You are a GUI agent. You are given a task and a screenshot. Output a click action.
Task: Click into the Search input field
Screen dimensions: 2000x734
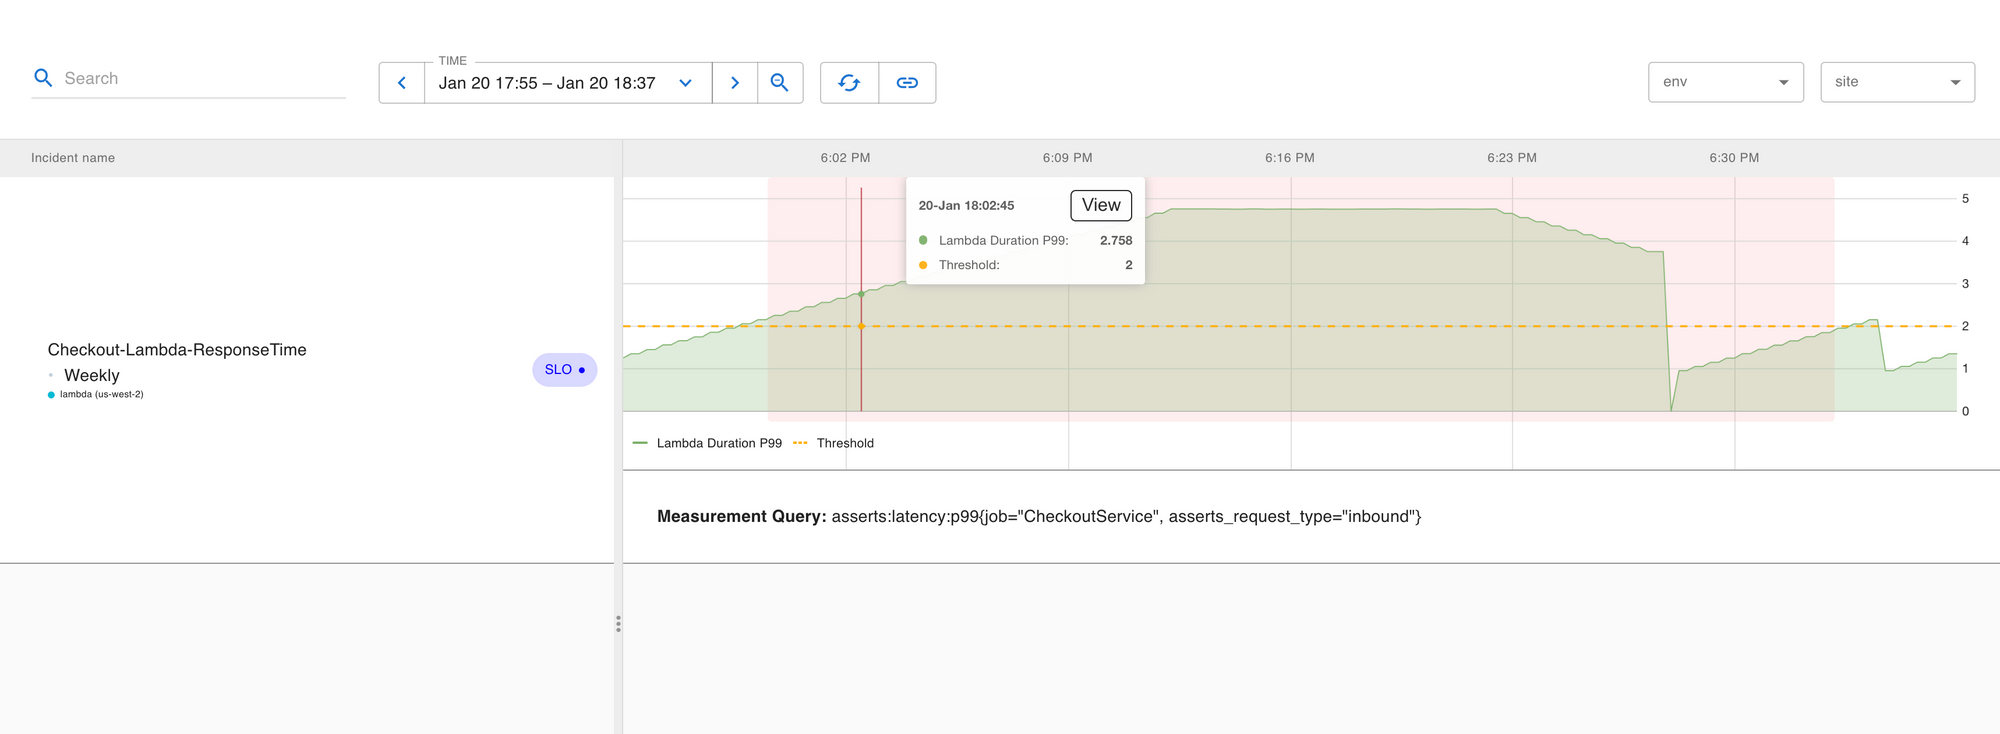200,78
